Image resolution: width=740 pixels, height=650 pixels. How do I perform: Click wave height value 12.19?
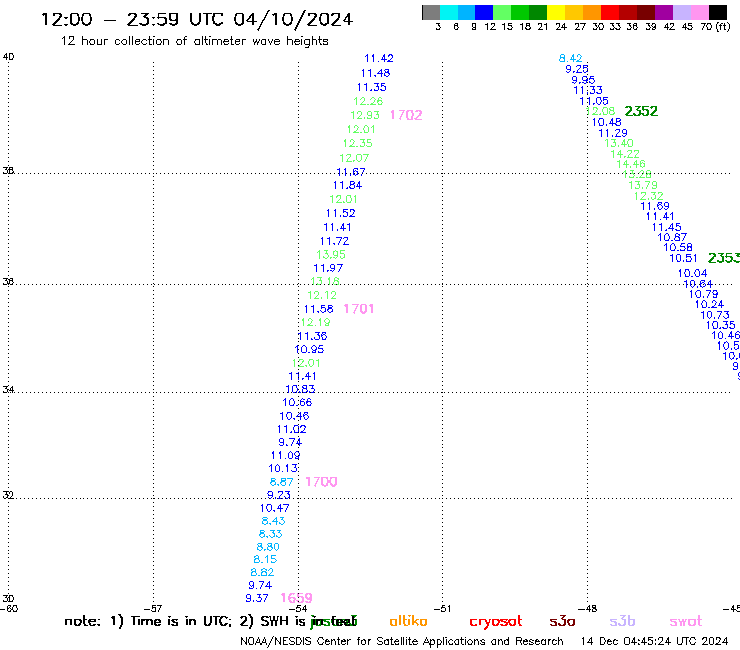pos(315,323)
